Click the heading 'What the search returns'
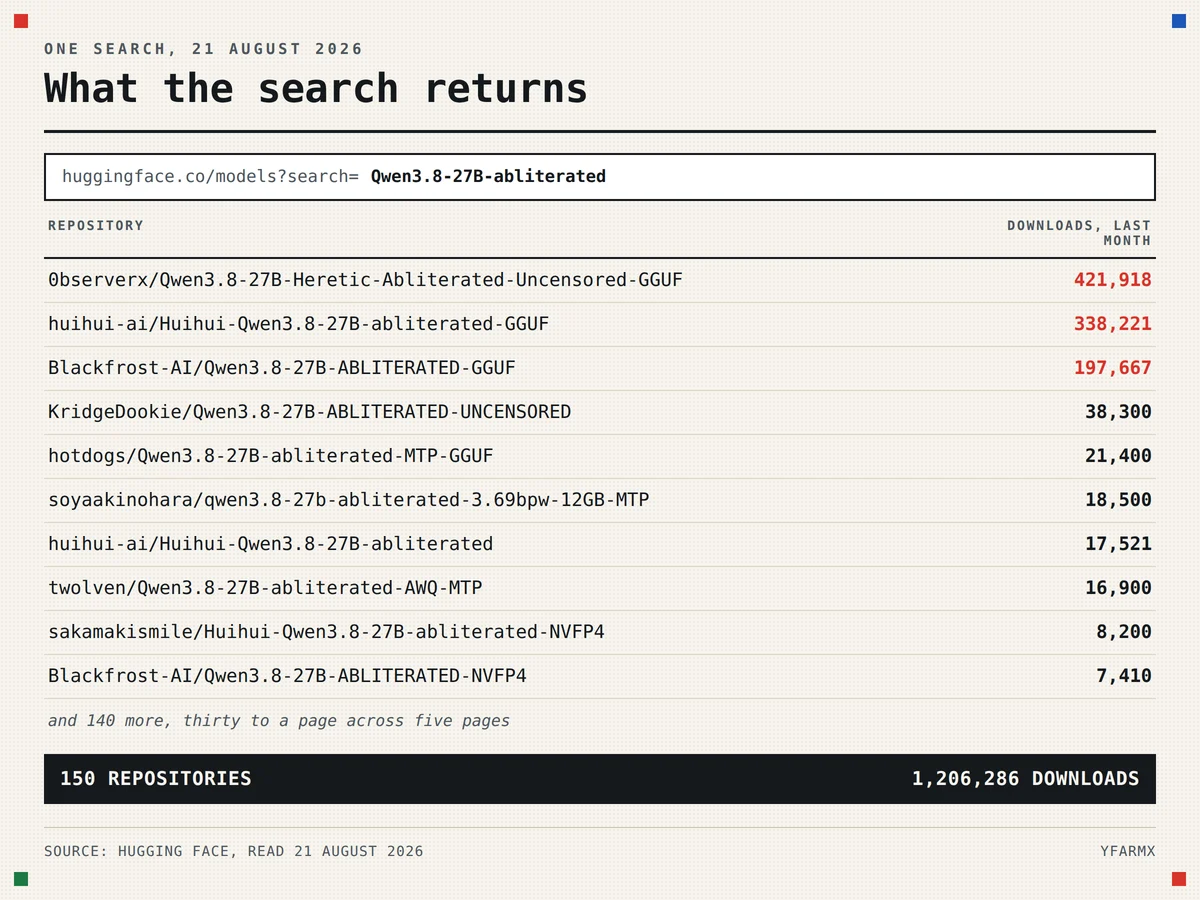This screenshot has width=1200, height=900. [316, 88]
